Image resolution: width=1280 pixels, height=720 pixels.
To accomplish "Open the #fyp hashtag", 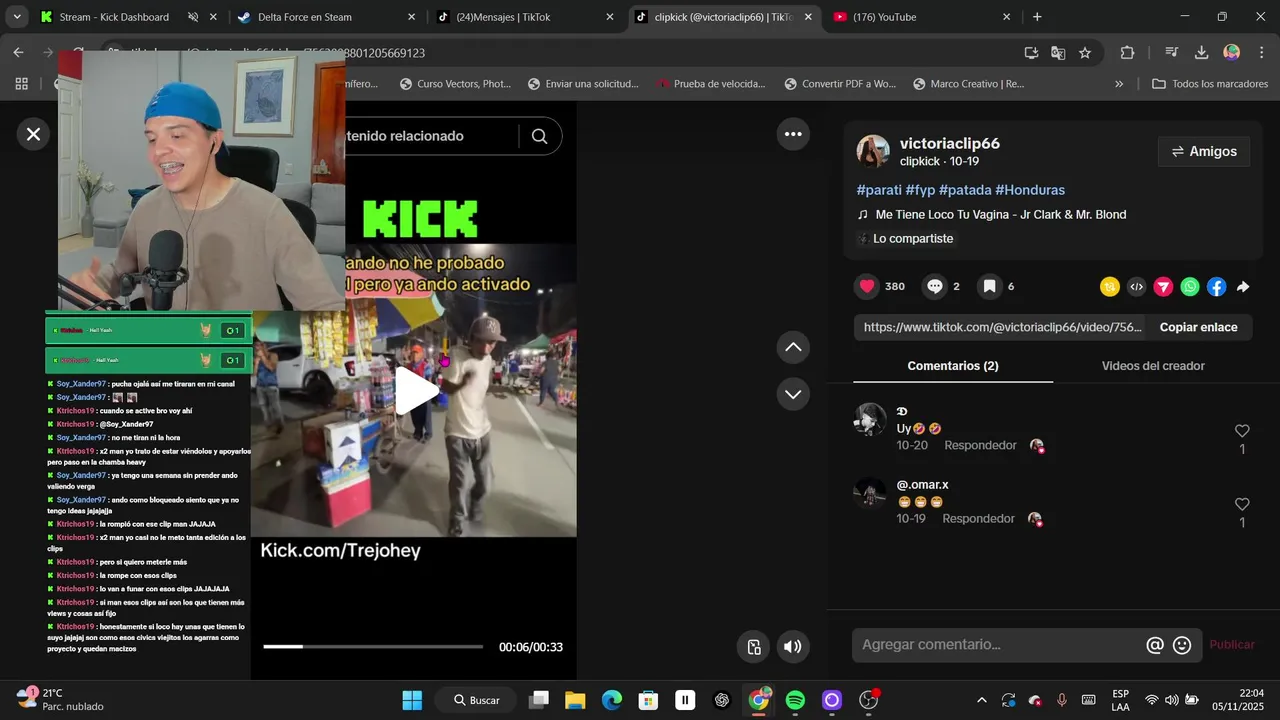I will (x=920, y=190).
